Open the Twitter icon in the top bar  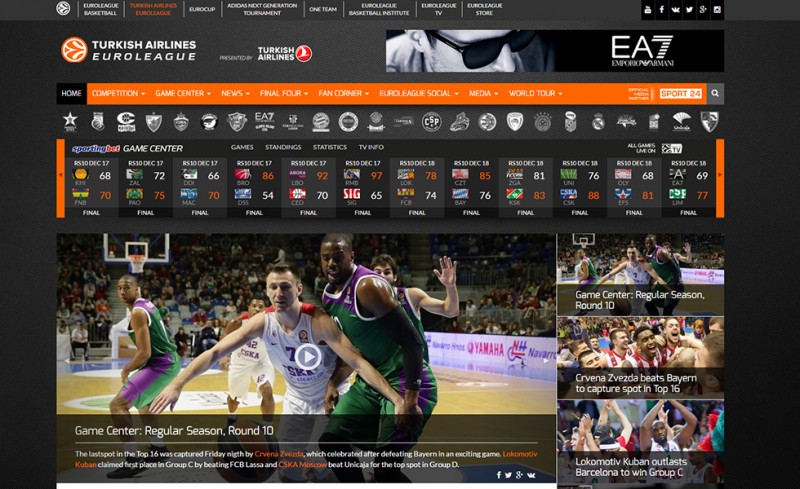(x=689, y=10)
